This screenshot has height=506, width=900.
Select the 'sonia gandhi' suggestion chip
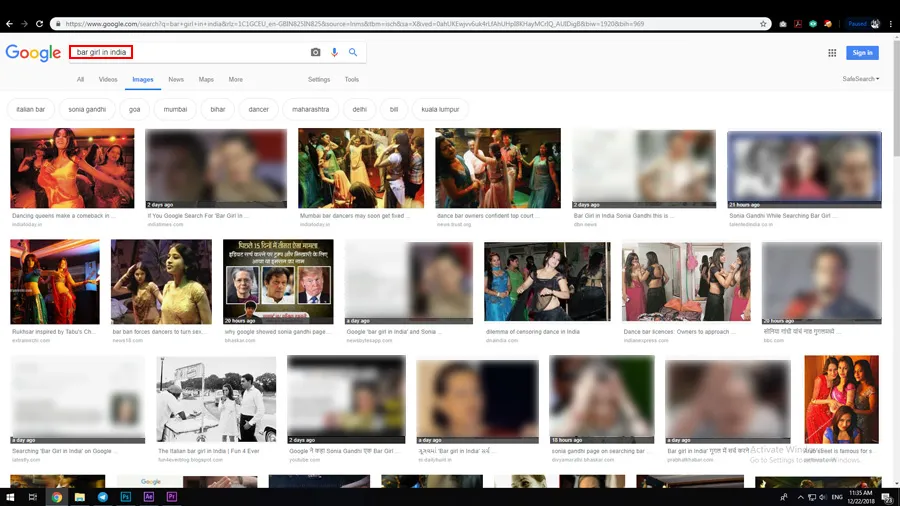tap(87, 110)
